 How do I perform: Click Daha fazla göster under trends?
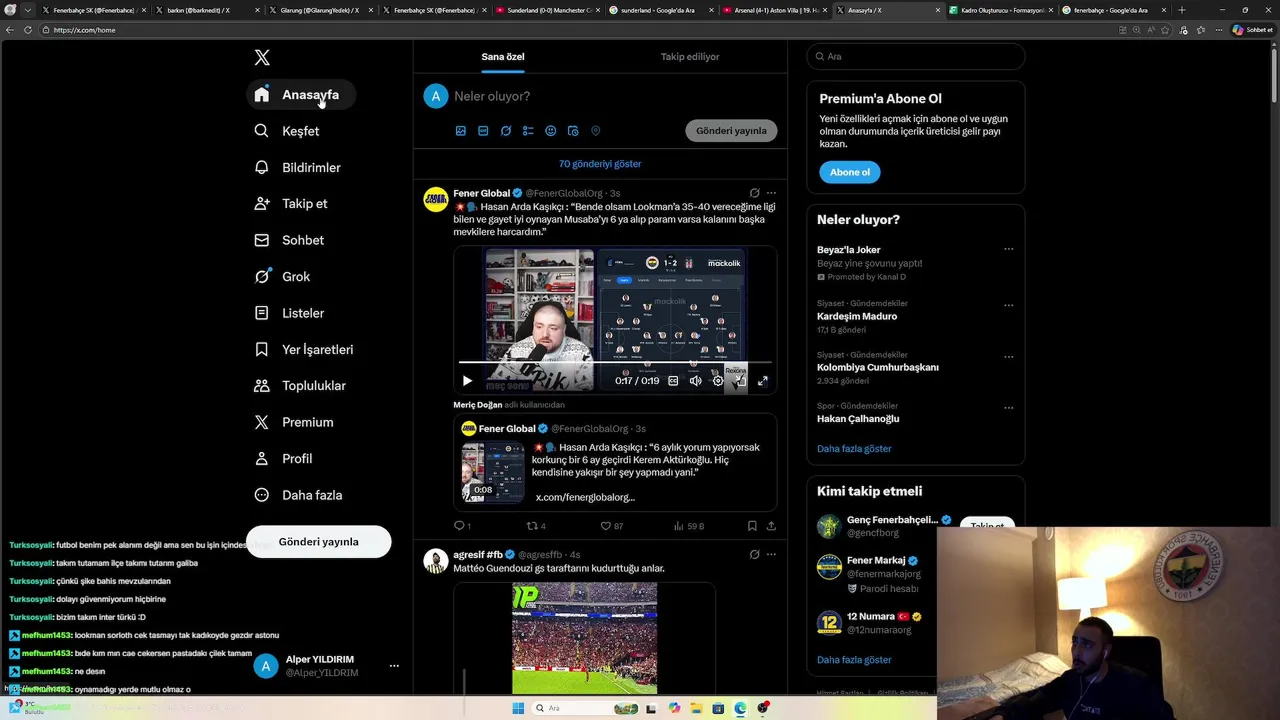(854, 449)
